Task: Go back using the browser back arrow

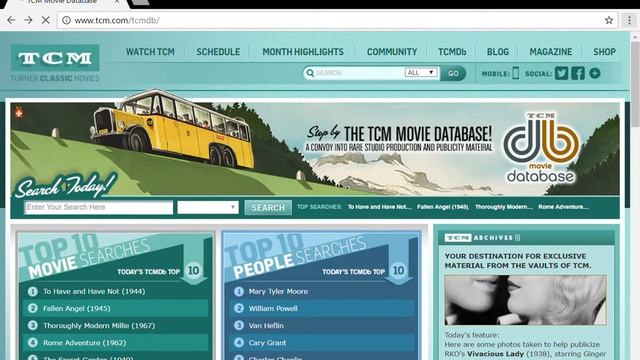Action: click(x=11, y=20)
